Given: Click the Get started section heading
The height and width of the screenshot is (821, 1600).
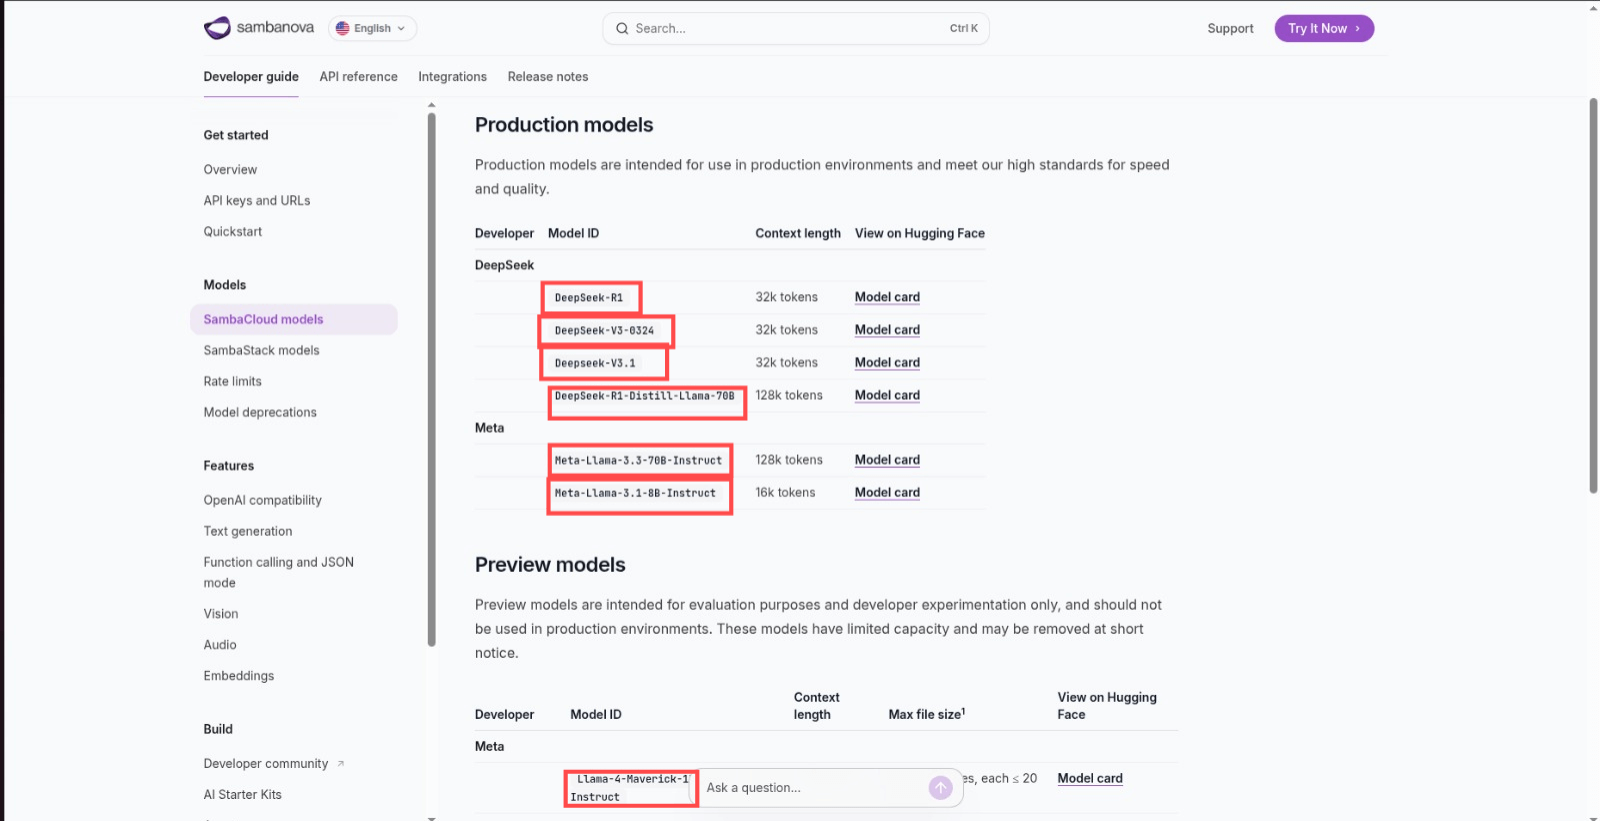Looking at the screenshot, I should [236, 135].
